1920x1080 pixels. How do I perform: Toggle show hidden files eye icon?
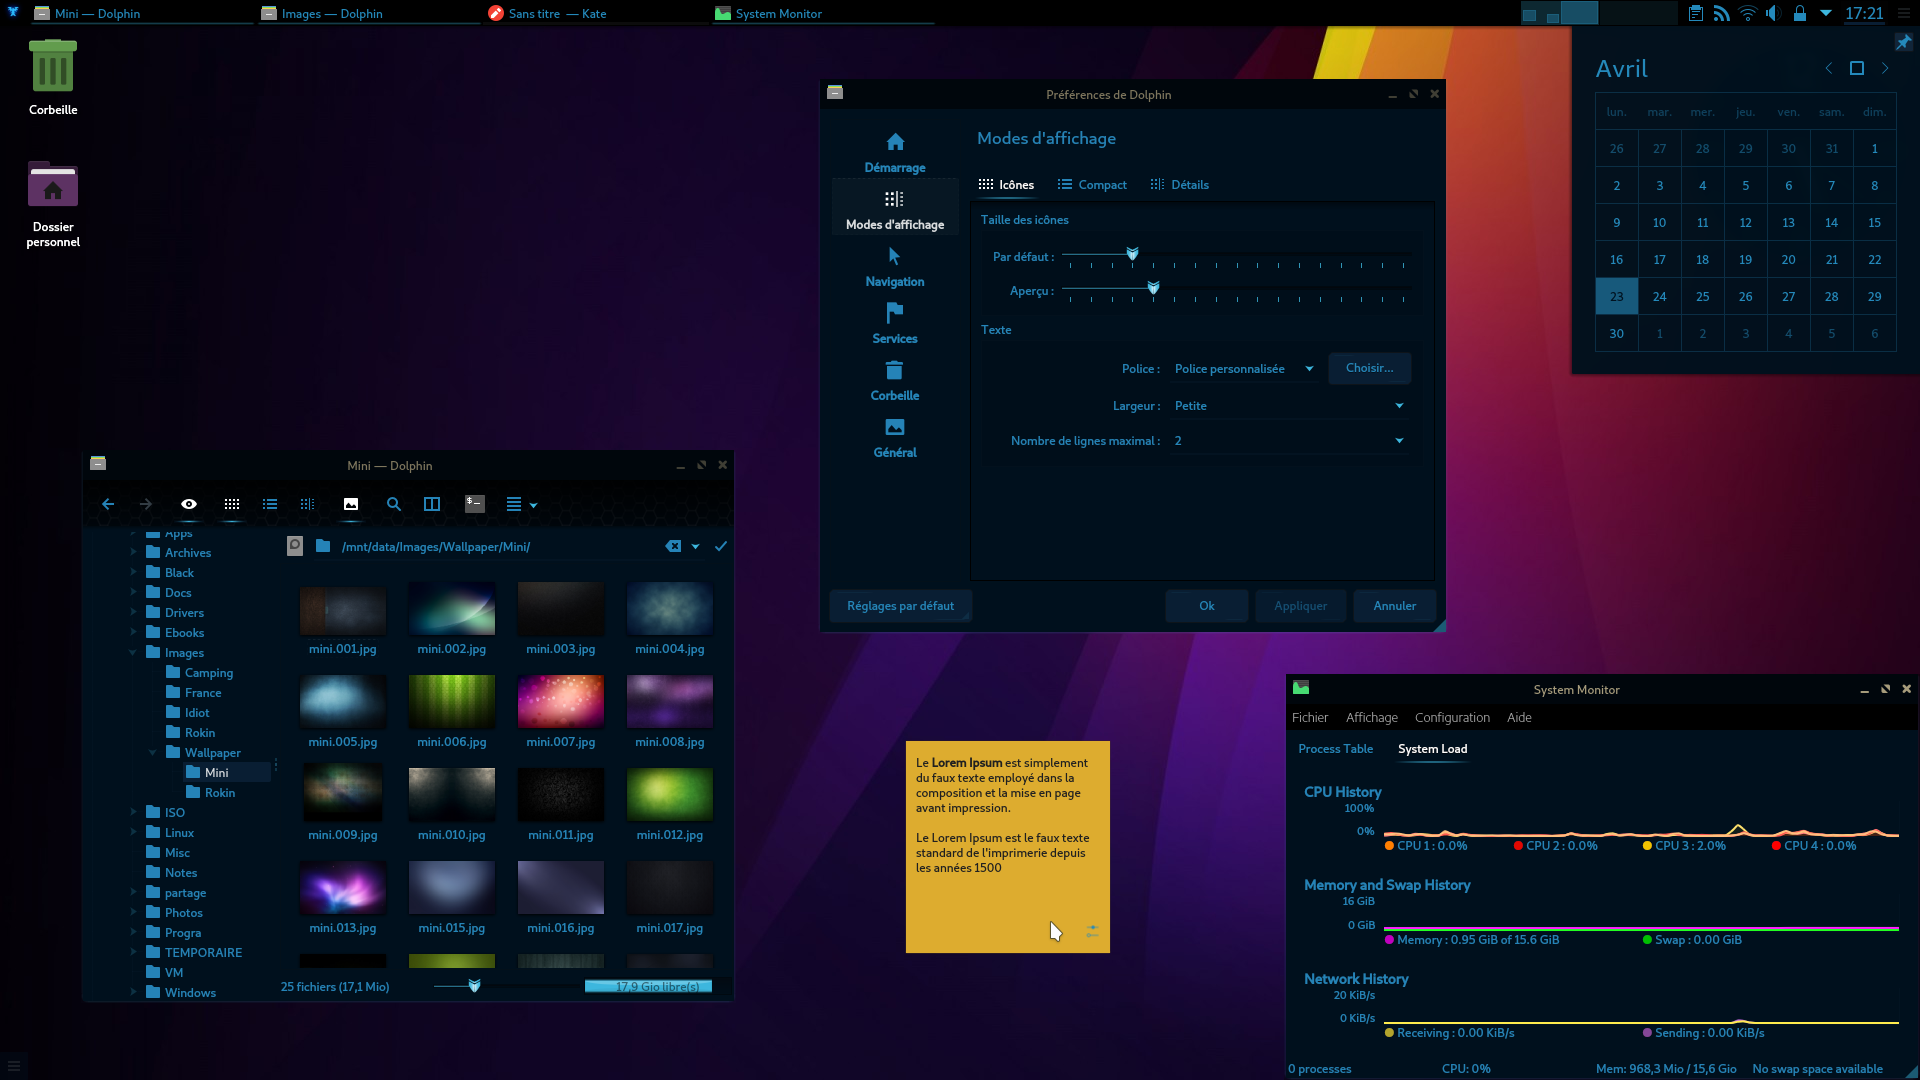pos(189,504)
